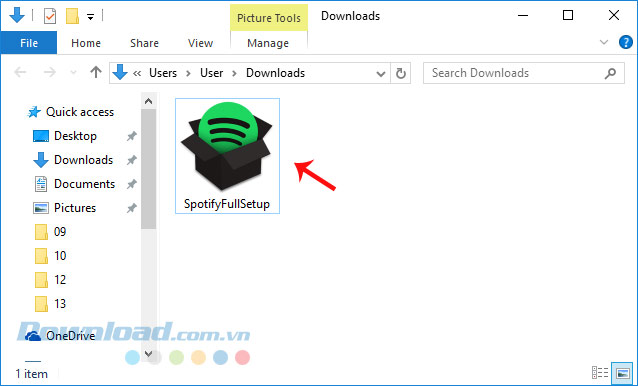The width and height of the screenshot is (638, 386).
Task: Click the New Folder icon in title bar
Action: 72,17
